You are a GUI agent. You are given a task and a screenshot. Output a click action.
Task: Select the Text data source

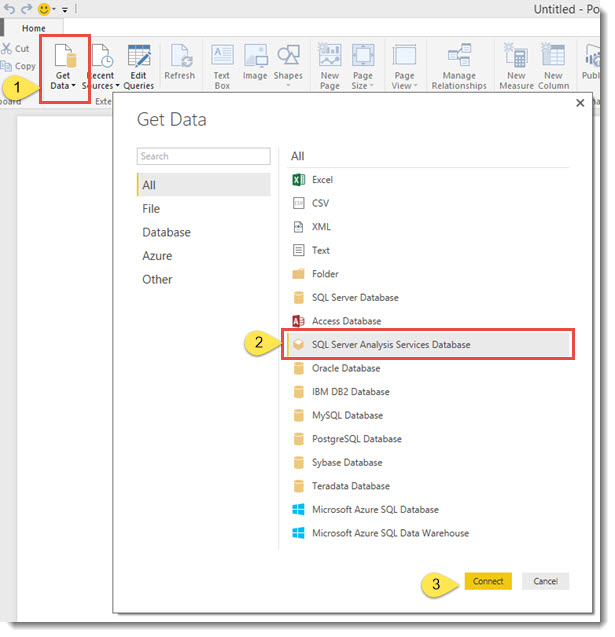coord(429,250)
